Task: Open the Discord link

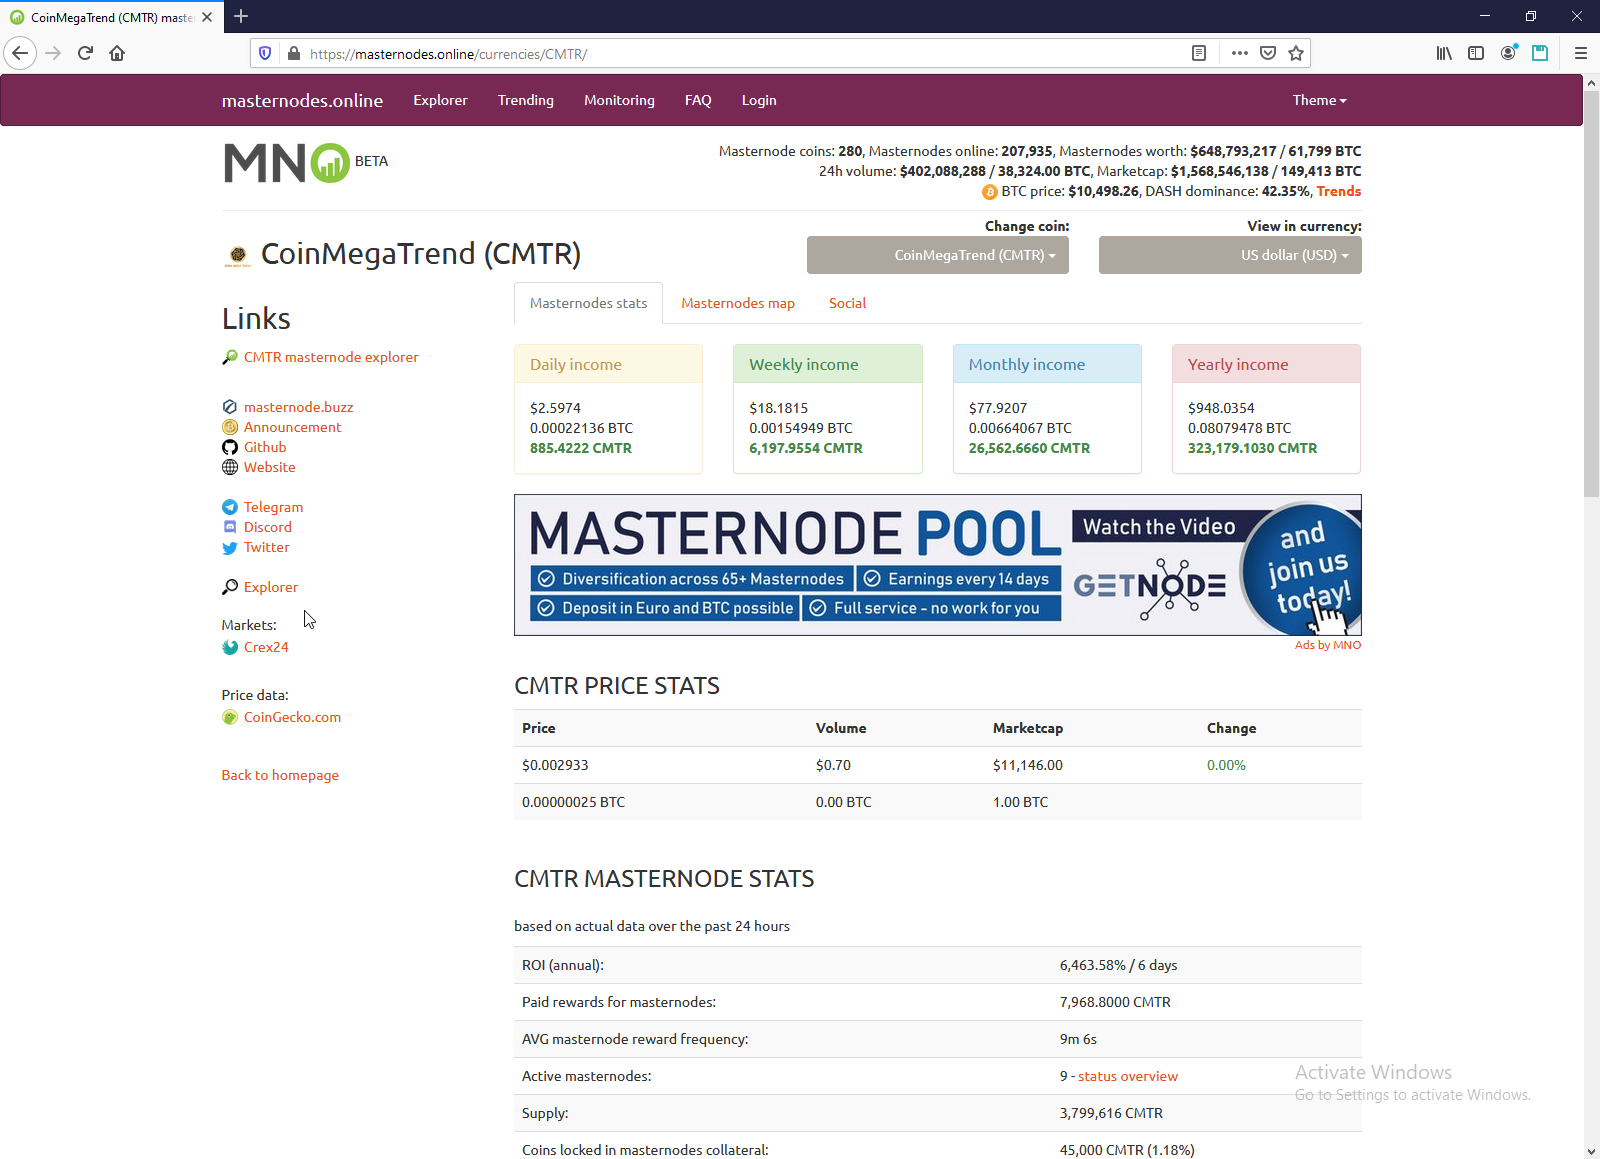Action: (268, 527)
